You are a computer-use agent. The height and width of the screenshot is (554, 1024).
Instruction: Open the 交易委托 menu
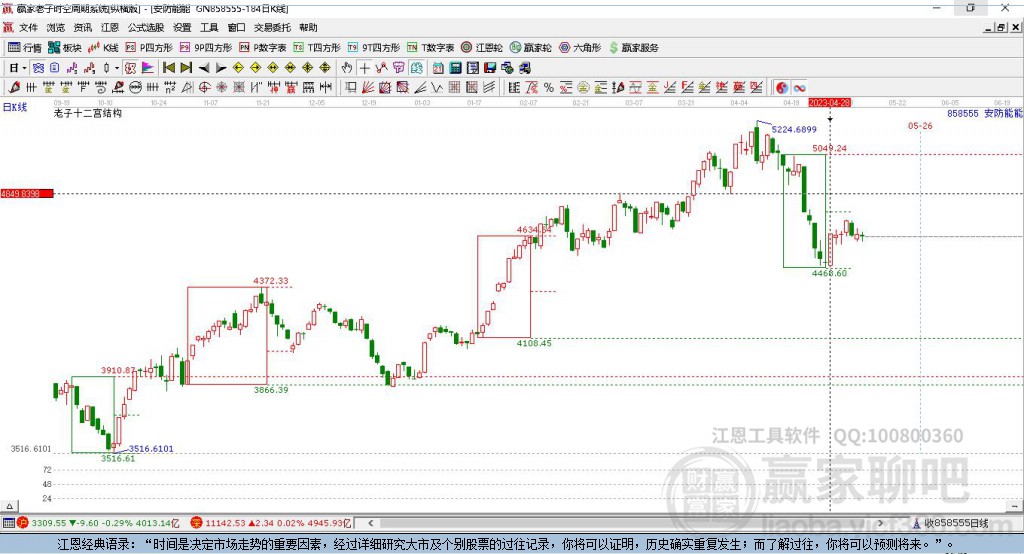pos(271,27)
